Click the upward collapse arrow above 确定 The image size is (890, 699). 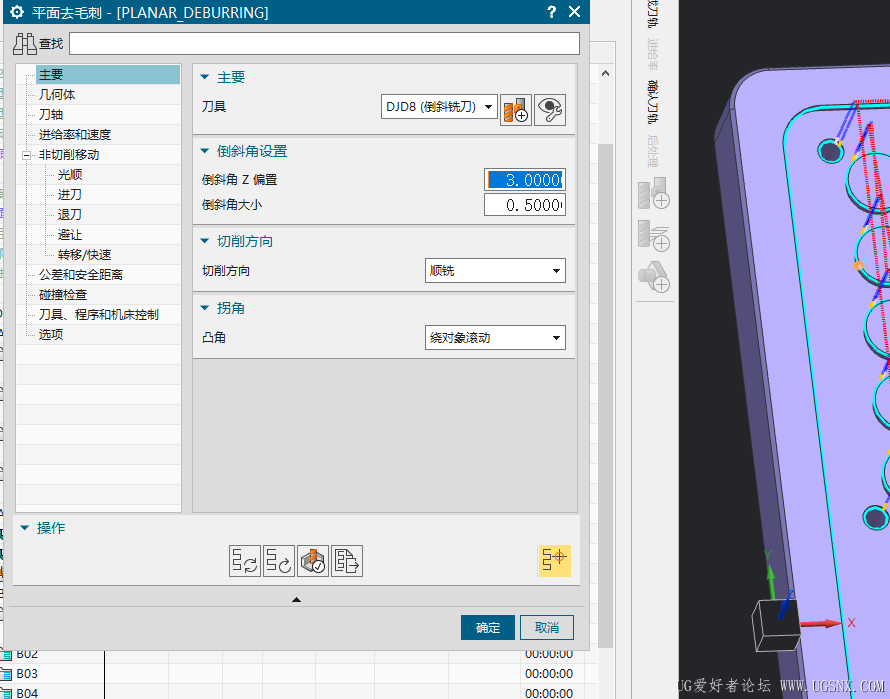pyautogui.click(x=296, y=600)
